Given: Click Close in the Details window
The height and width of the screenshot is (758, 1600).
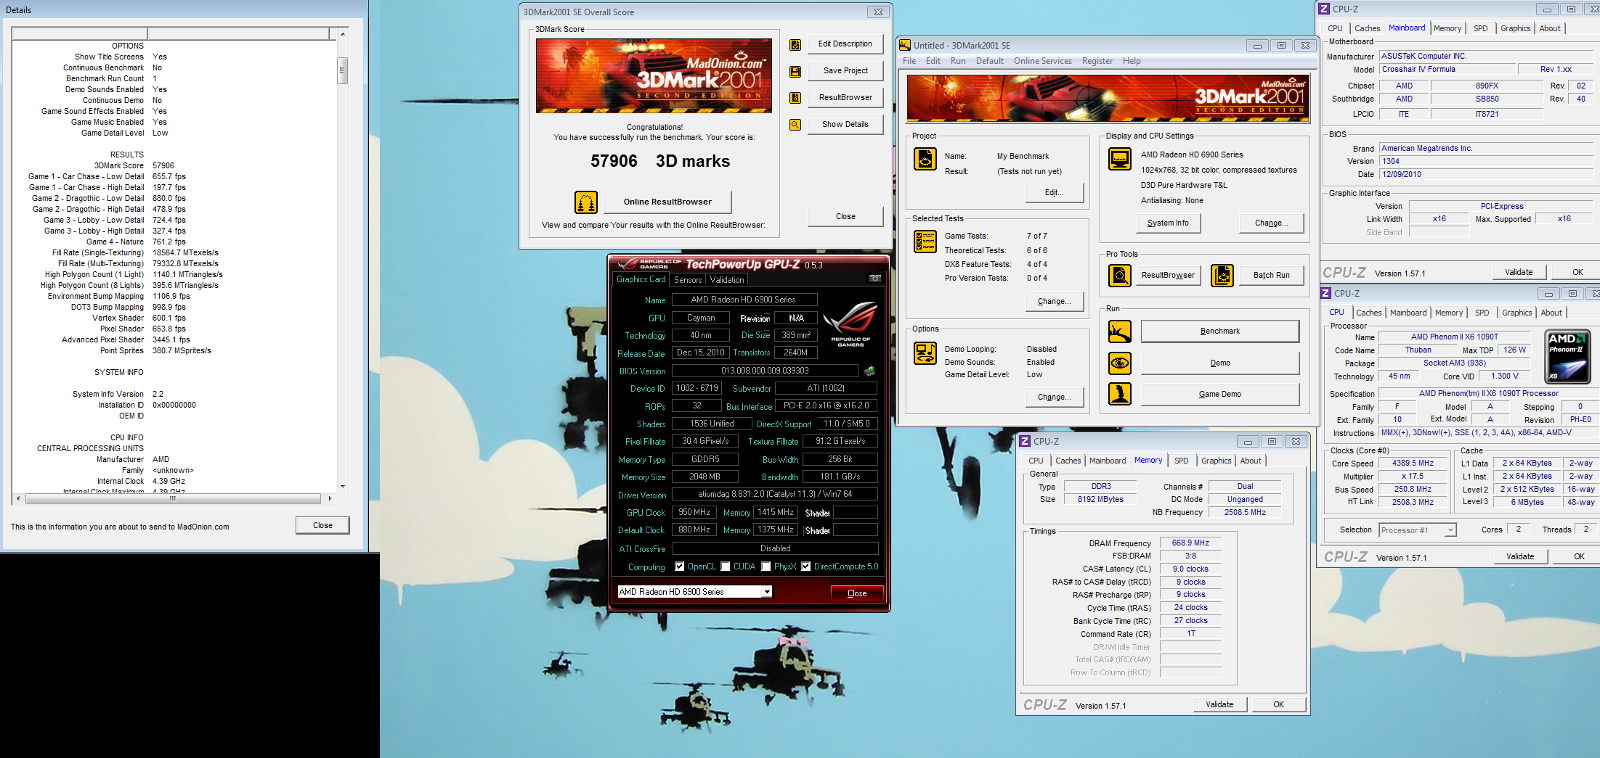Looking at the screenshot, I should [322, 525].
